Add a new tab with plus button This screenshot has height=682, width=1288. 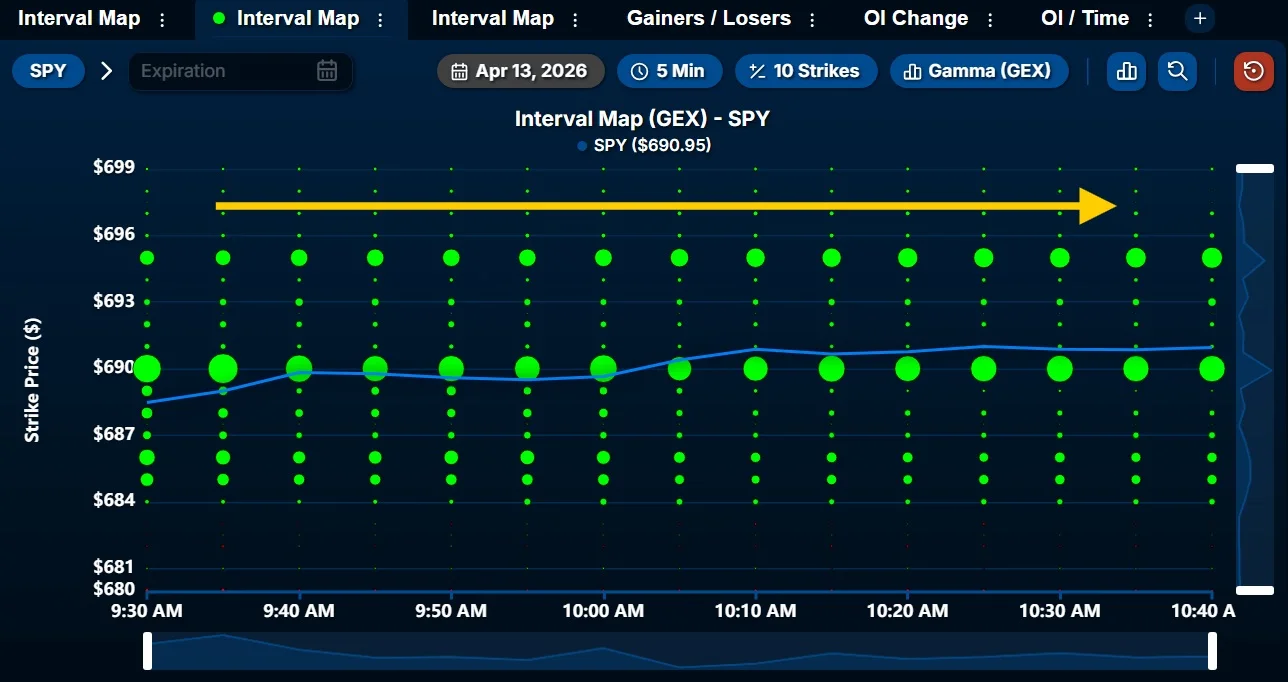pyautogui.click(x=1200, y=18)
